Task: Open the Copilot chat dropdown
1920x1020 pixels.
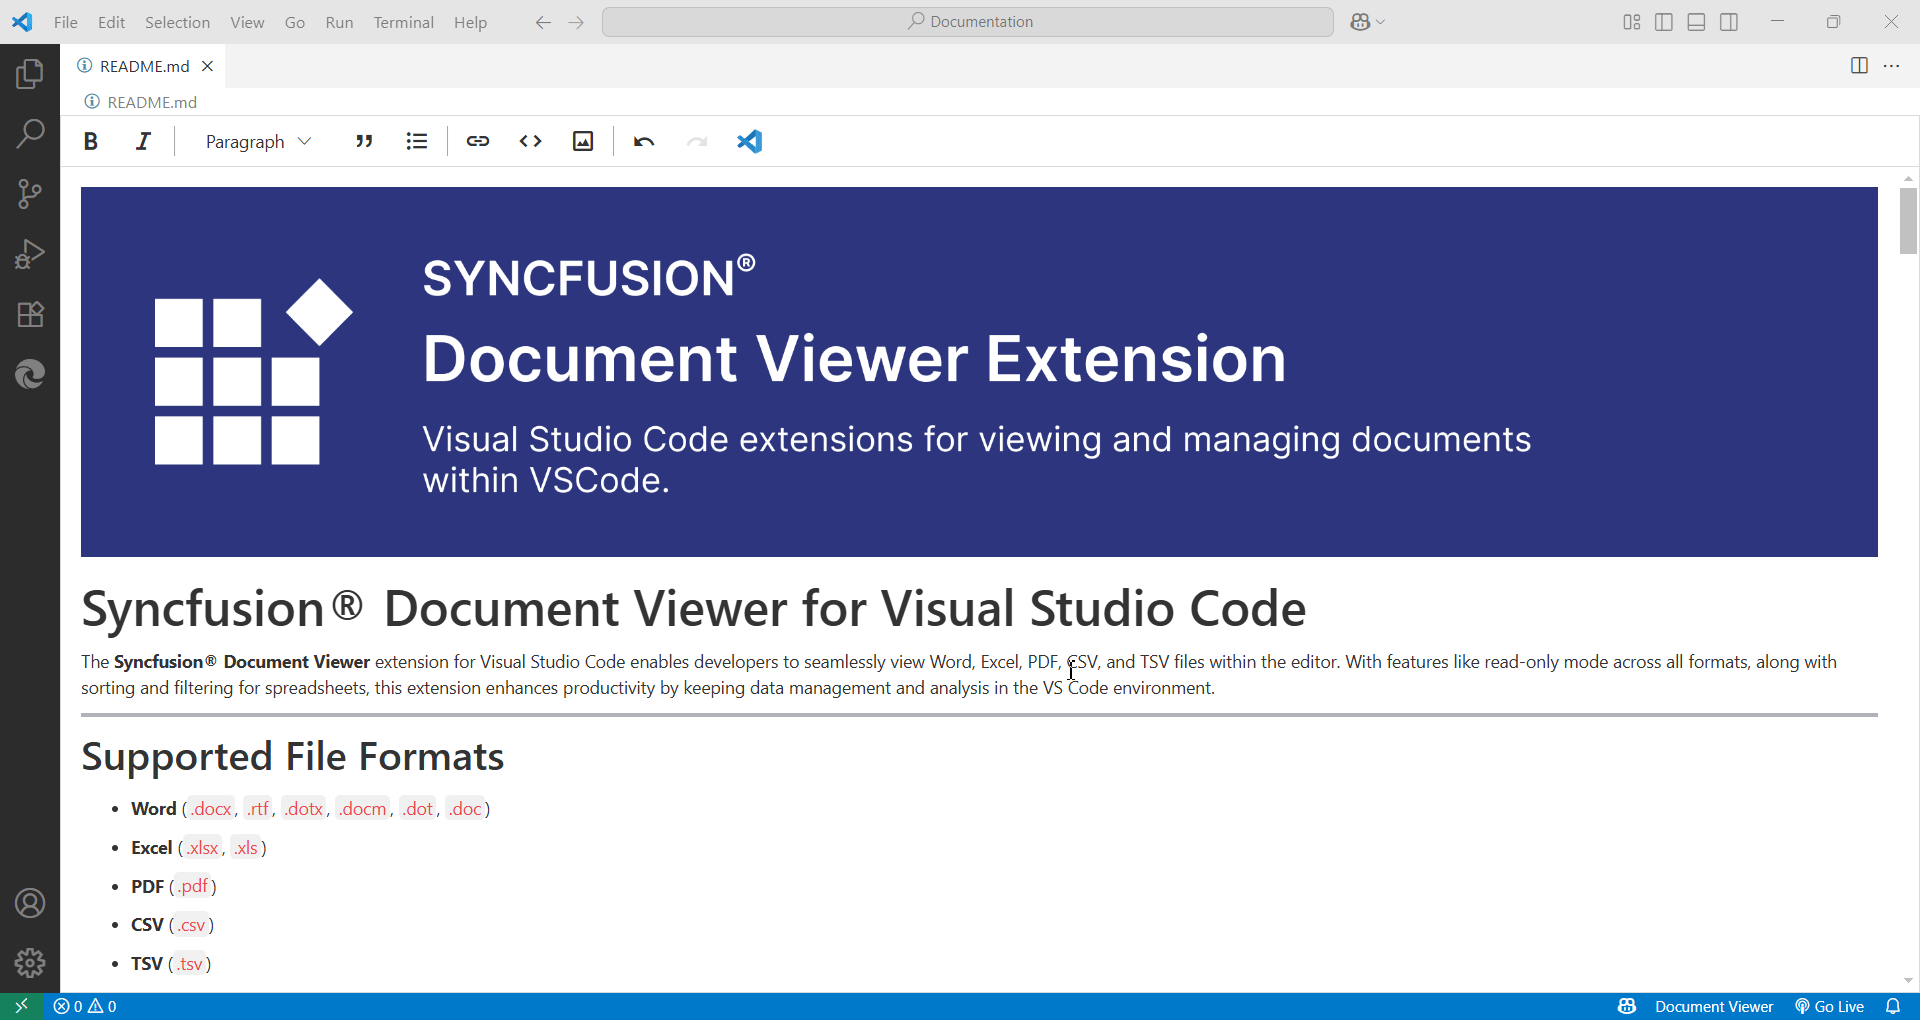Action: click(1368, 22)
